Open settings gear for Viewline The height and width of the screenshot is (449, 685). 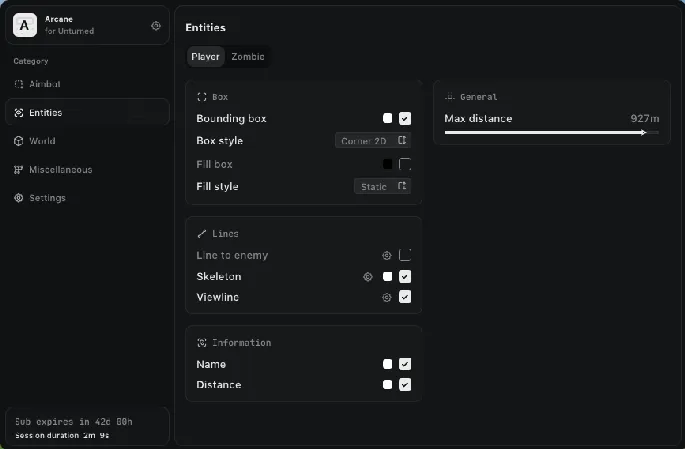[386, 298]
